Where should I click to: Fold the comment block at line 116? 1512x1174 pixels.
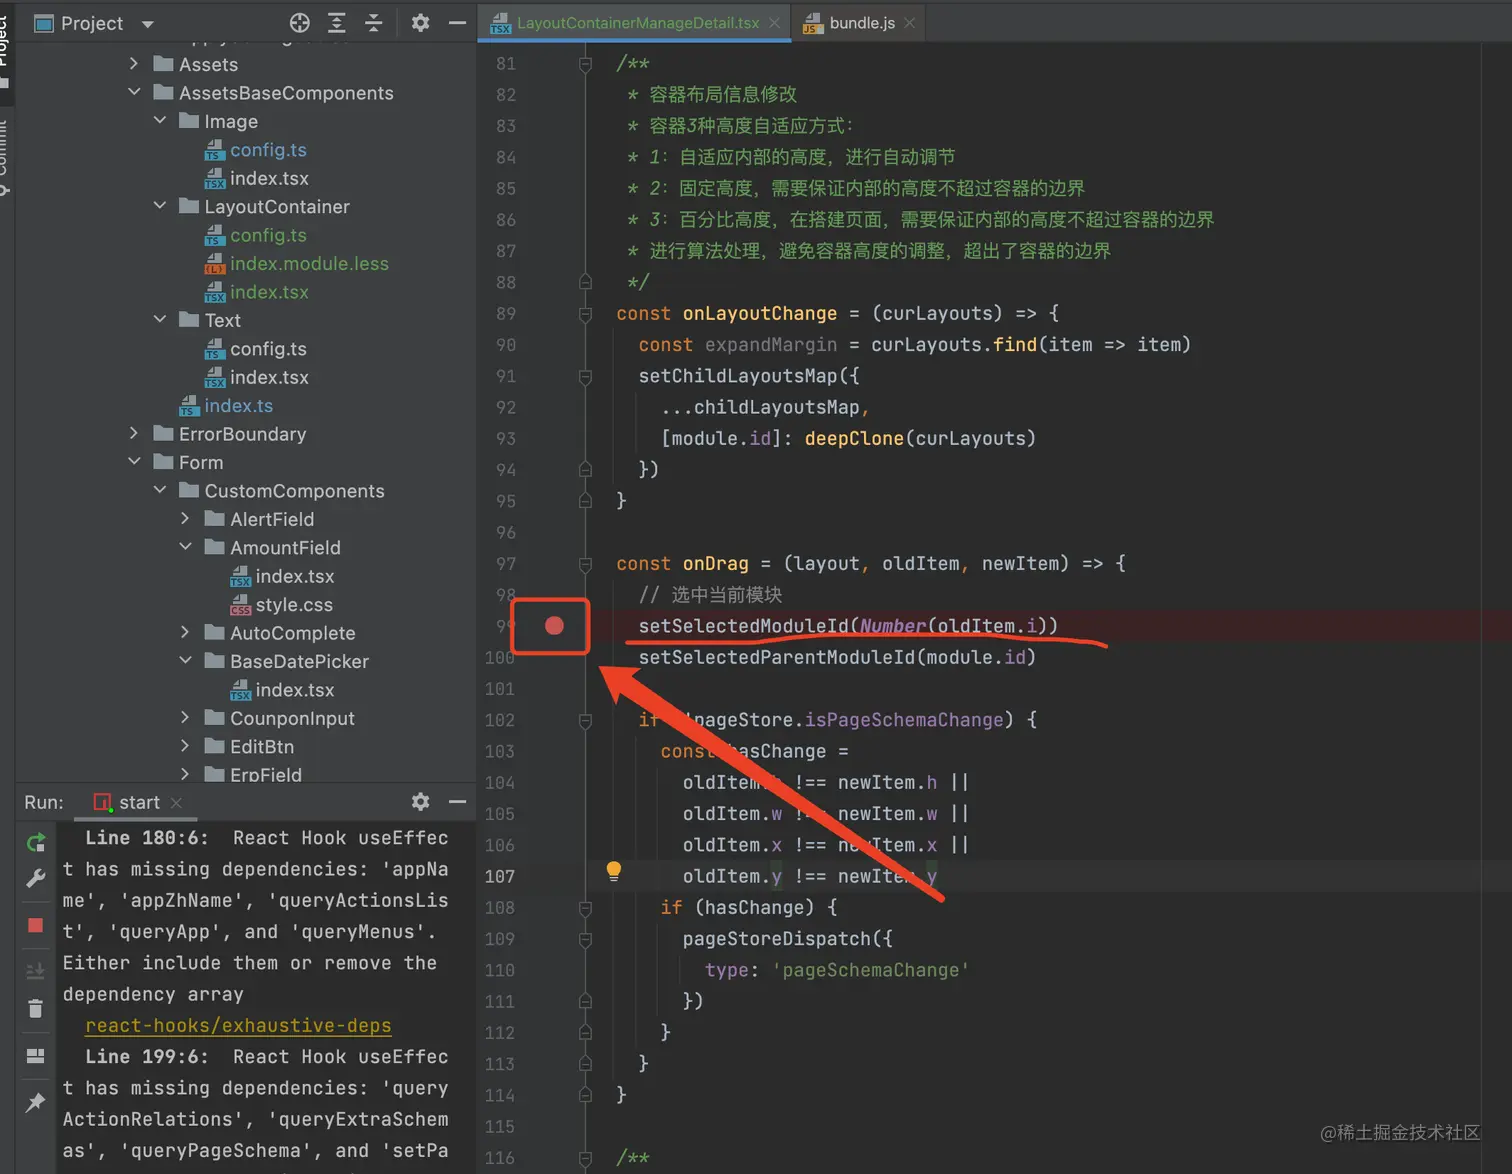click(x=586, y=1158)
